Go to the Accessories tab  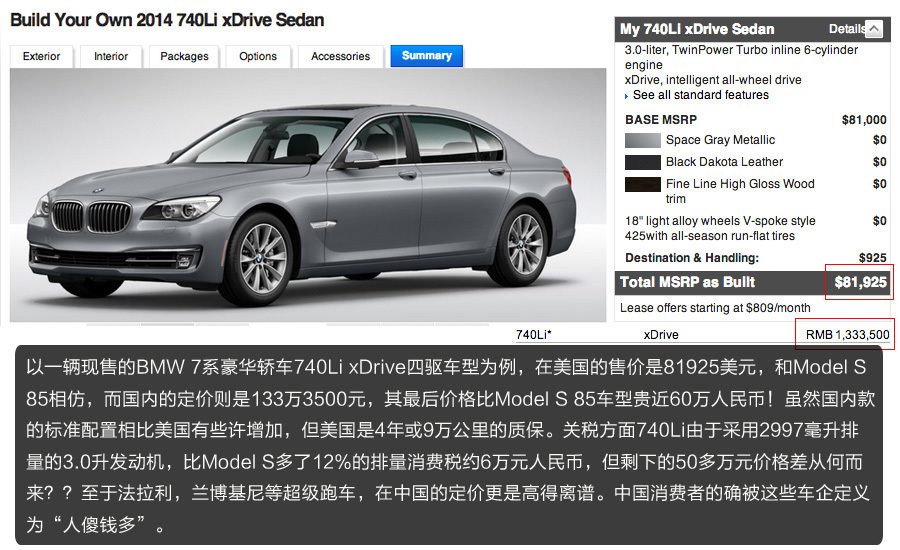[340, 56]
